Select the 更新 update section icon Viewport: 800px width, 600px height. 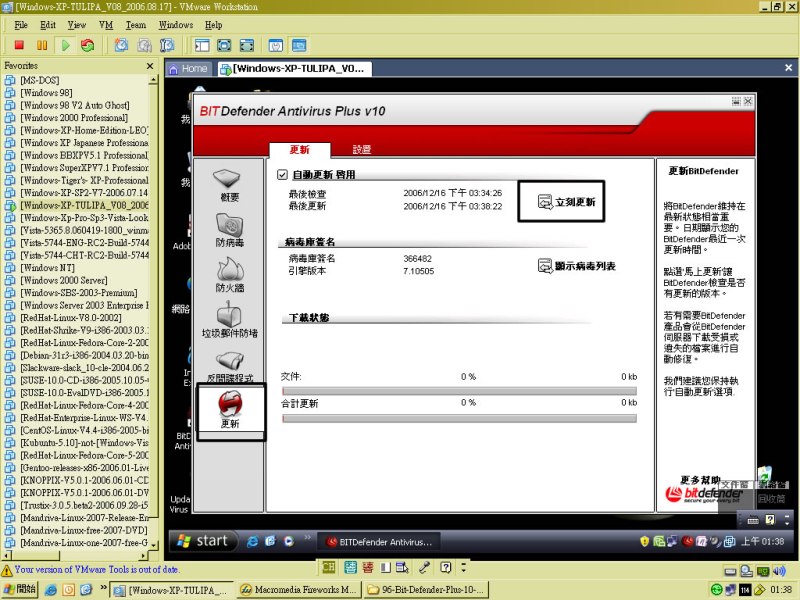pos(231,410)
